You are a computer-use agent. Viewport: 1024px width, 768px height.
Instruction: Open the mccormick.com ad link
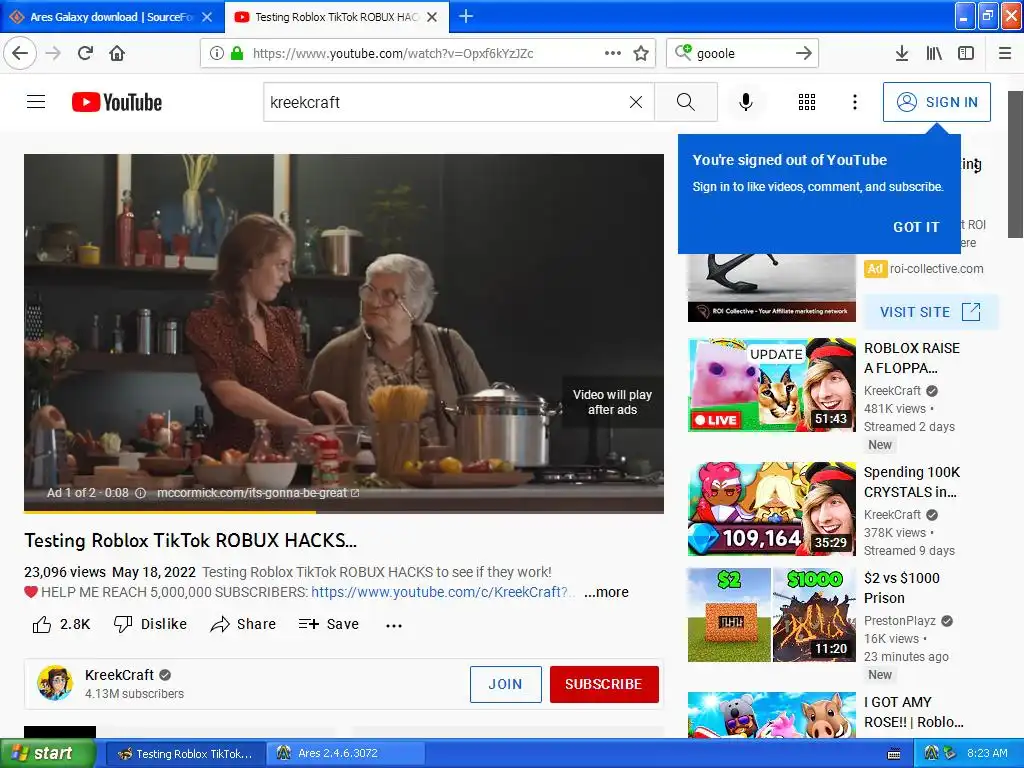257,493
